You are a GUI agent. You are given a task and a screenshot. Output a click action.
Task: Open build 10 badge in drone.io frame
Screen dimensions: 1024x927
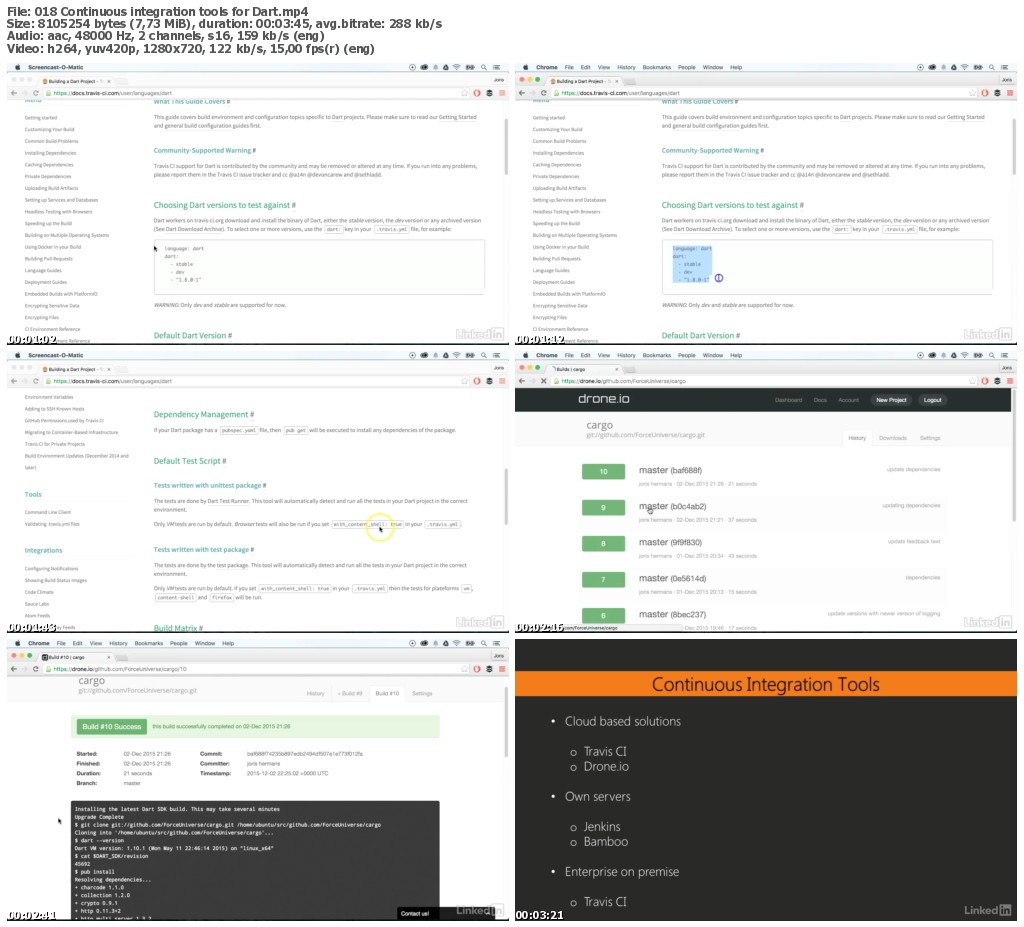pos(603,471)
